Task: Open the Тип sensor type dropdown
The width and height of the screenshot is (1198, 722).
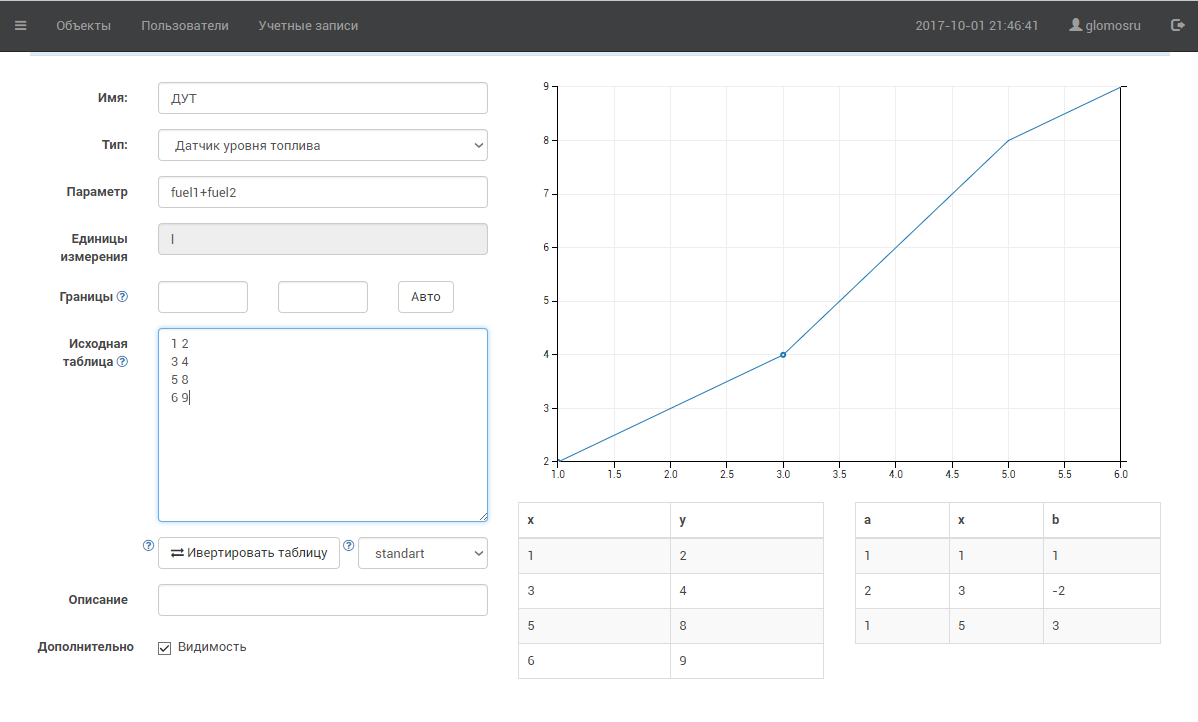Action: coord(322,145)
